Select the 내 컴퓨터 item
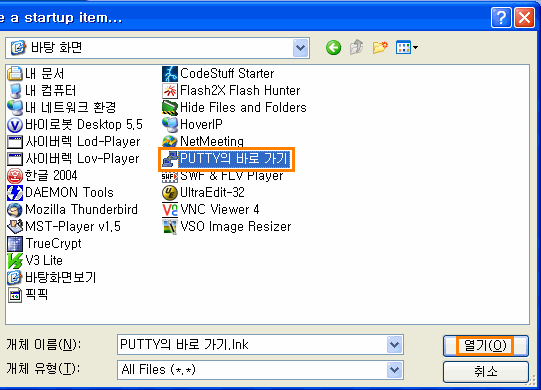Screen dimensions: 541x390 pos(41,90)
